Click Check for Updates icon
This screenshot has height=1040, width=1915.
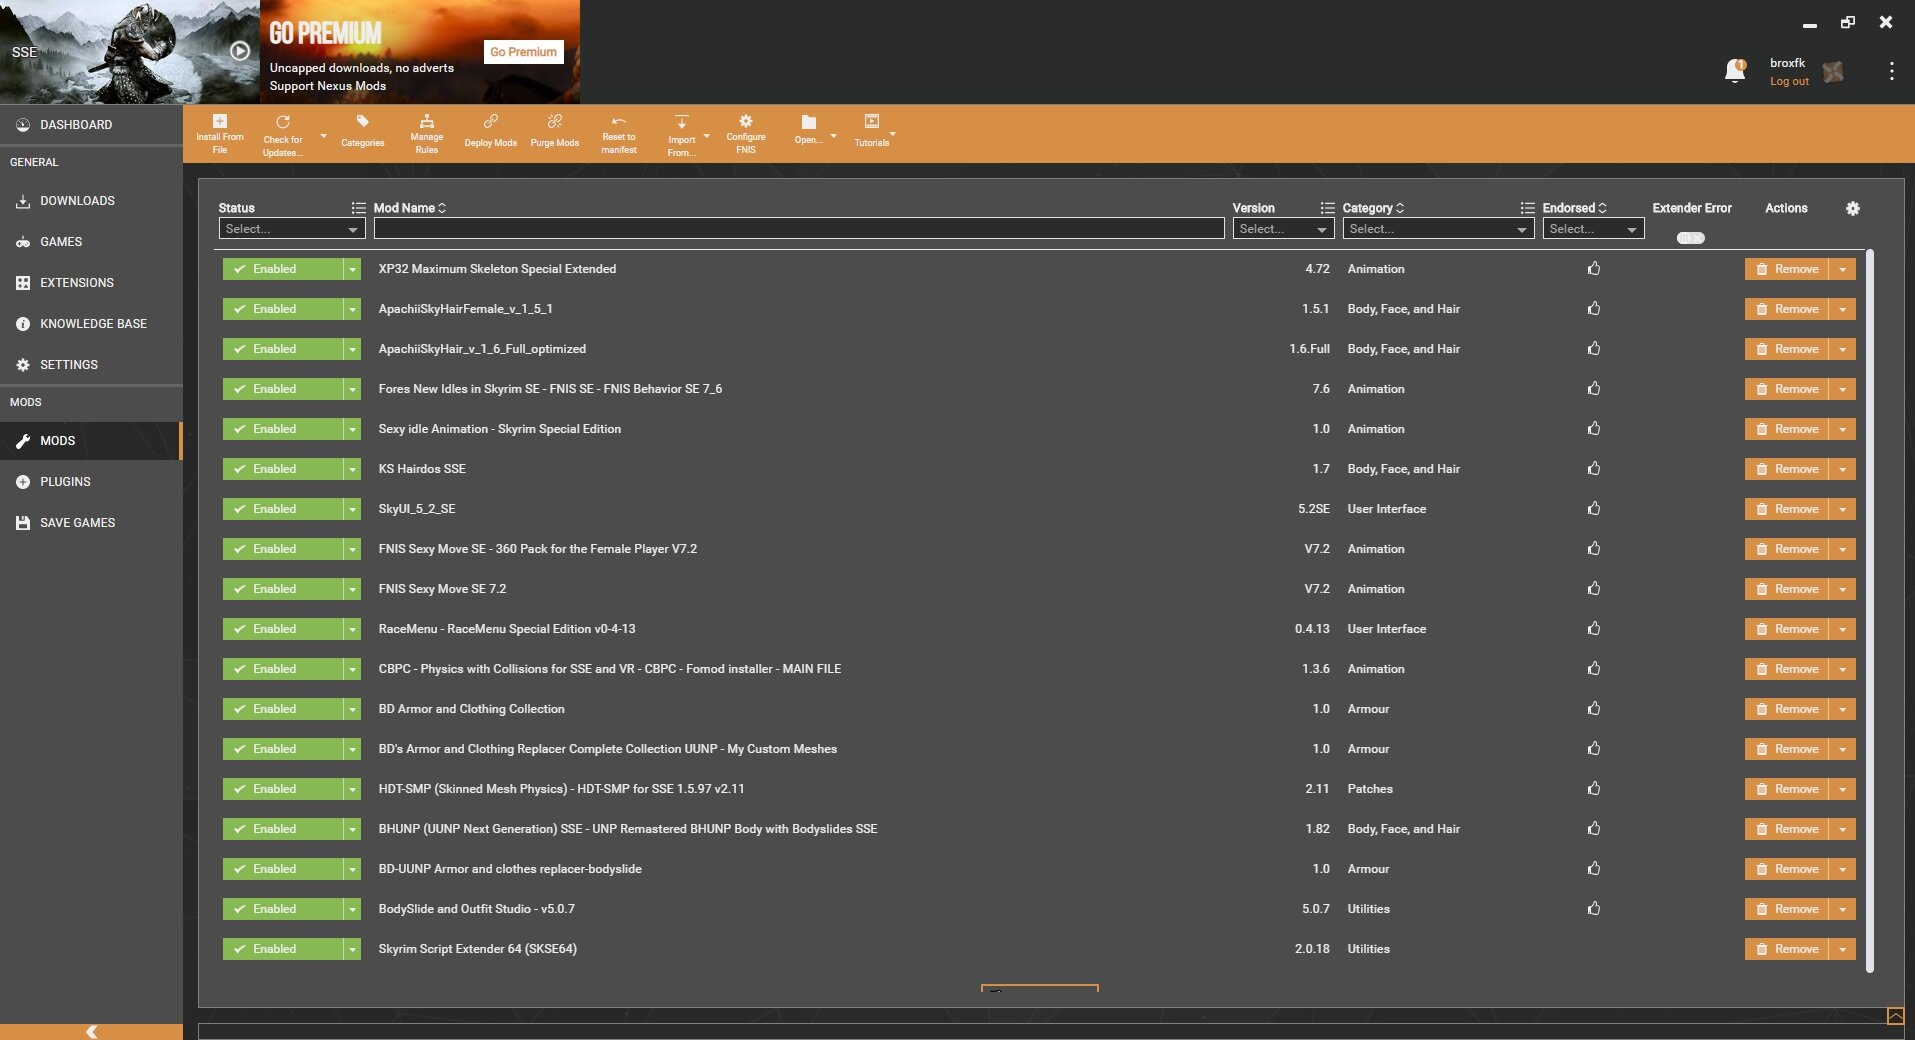pyautogui.click(x=283, y=122)
